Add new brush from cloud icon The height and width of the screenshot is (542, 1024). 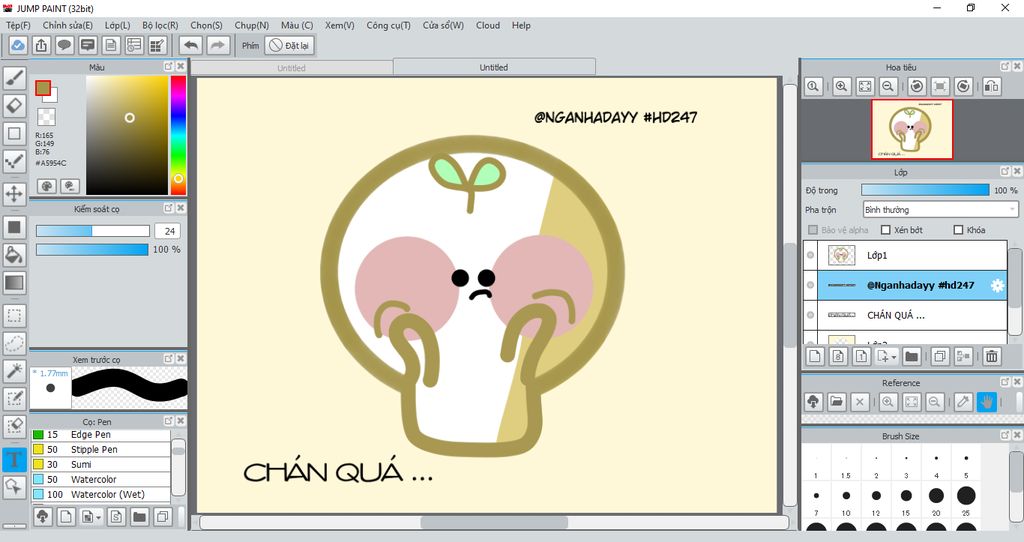(42, 517)
